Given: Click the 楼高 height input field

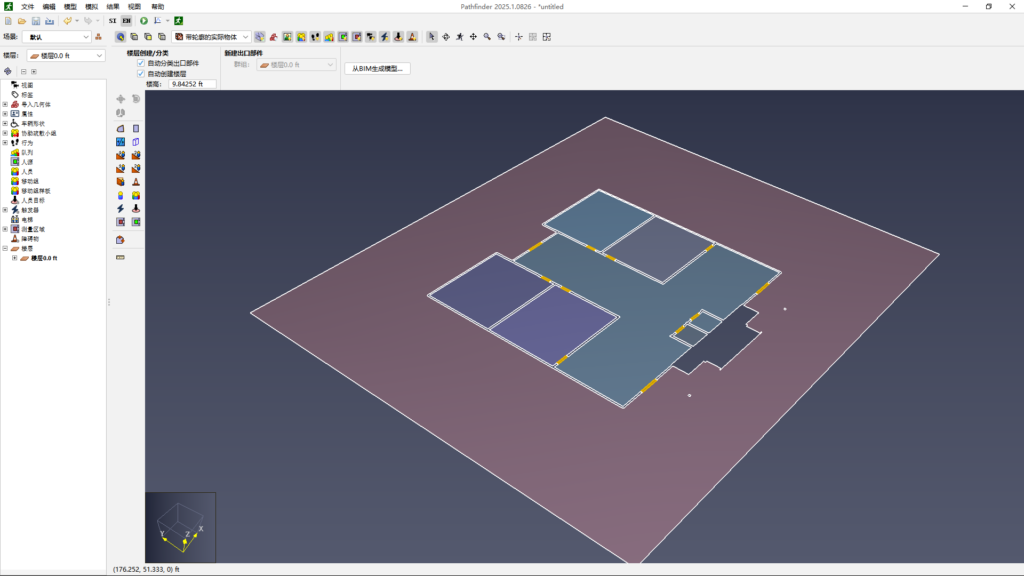Looking at the screenshot, I should pos(193,85).
